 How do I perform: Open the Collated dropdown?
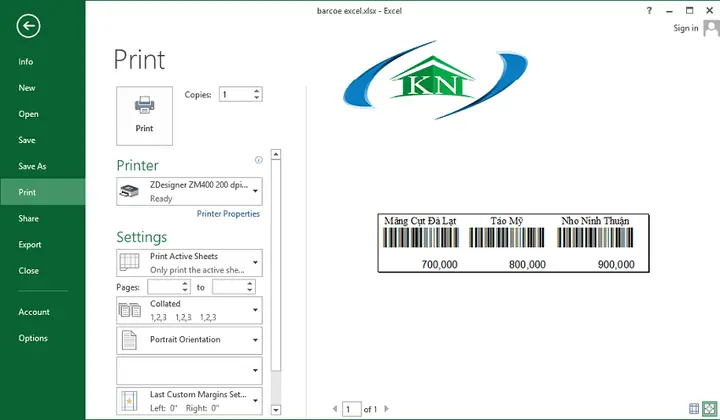click(x=189, y=310)
